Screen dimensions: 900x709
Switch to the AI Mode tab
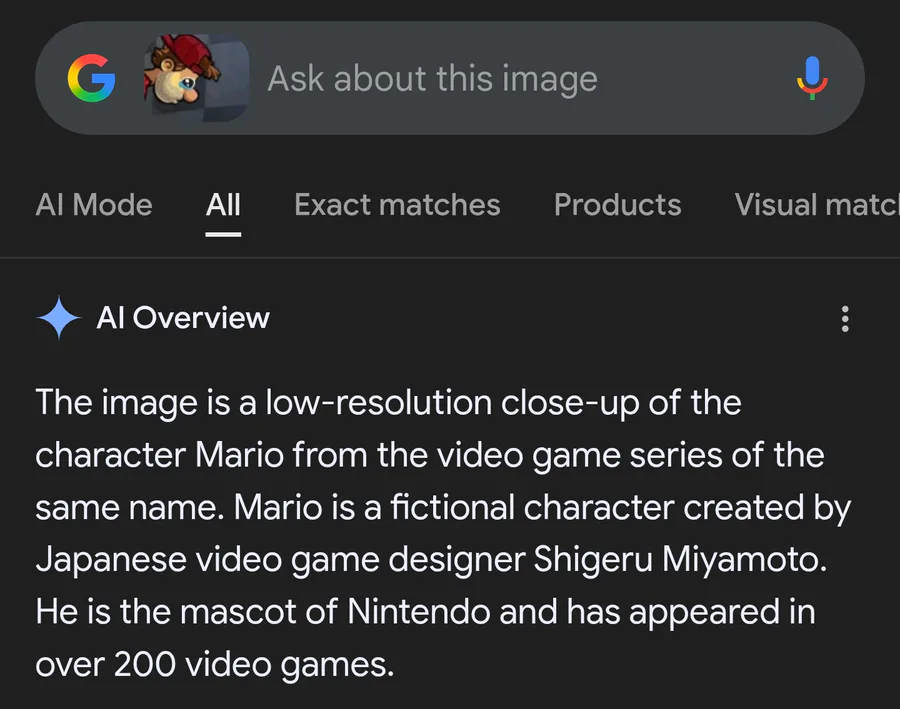pyautogui.click(x=94, y=205)
